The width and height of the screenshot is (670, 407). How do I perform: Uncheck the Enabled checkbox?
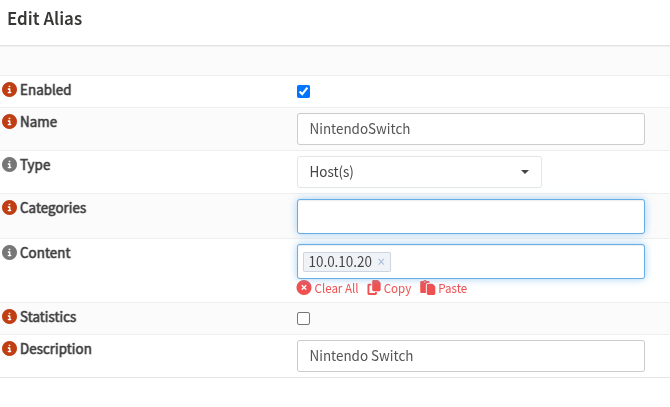(303, 91)
